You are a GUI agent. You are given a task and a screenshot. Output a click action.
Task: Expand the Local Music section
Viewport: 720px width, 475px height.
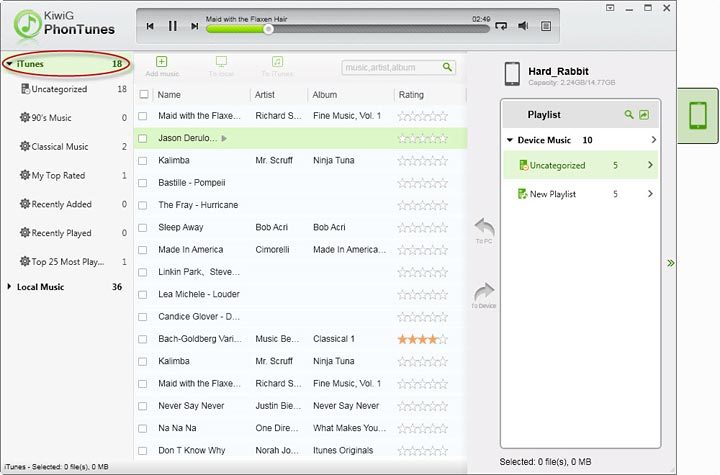point(9,287)
